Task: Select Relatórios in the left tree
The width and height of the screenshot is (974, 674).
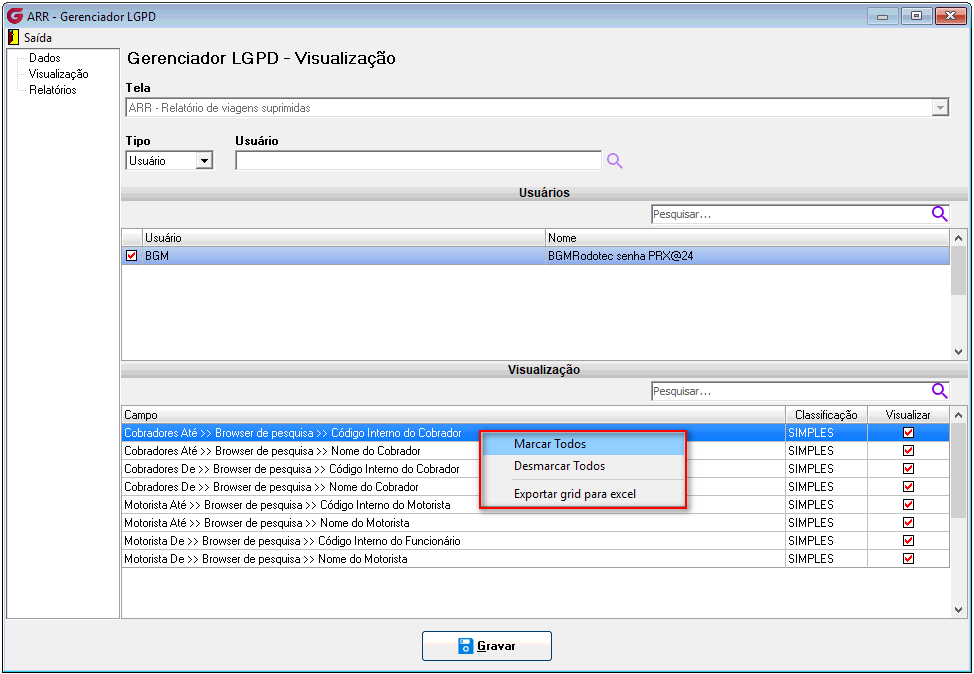Action: tap(53, 90)
